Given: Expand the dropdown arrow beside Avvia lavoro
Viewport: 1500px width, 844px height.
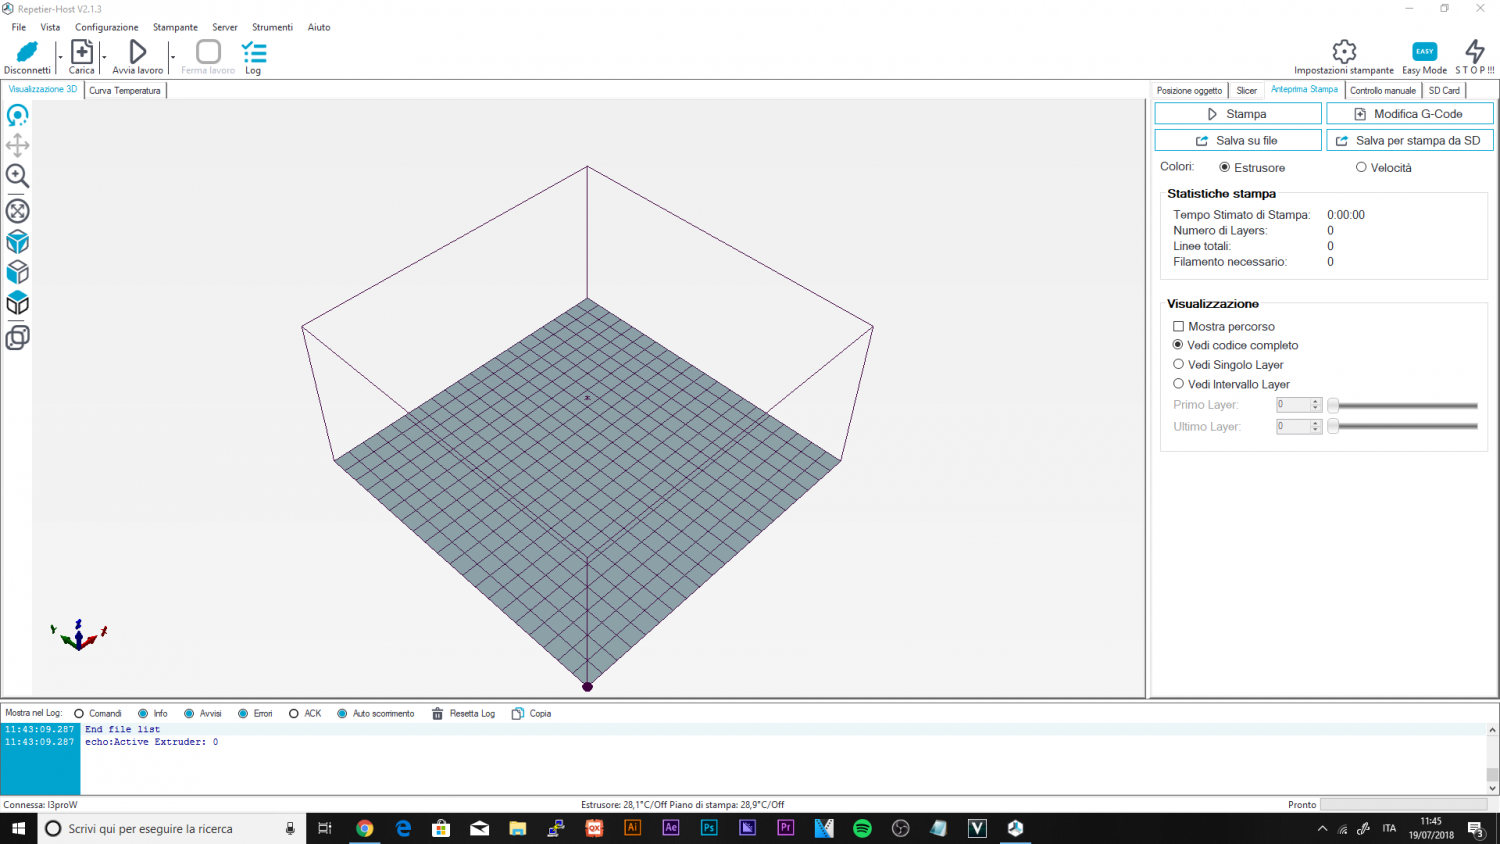Looking at the screenshot, I should tap(173, 57).
